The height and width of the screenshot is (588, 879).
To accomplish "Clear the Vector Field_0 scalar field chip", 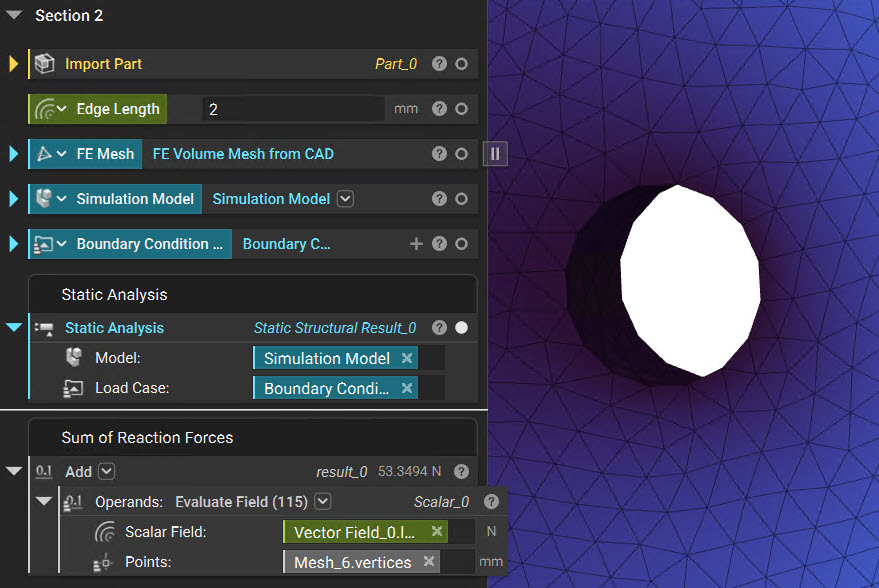I will tap(437, 531).
